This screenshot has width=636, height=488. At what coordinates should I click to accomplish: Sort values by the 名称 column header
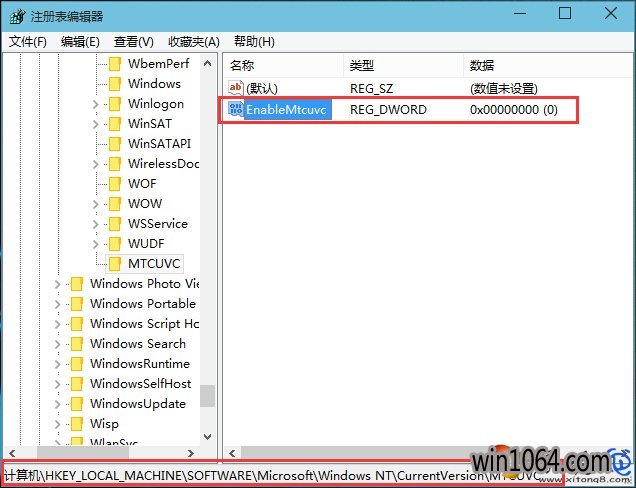(x=283, y=65)
